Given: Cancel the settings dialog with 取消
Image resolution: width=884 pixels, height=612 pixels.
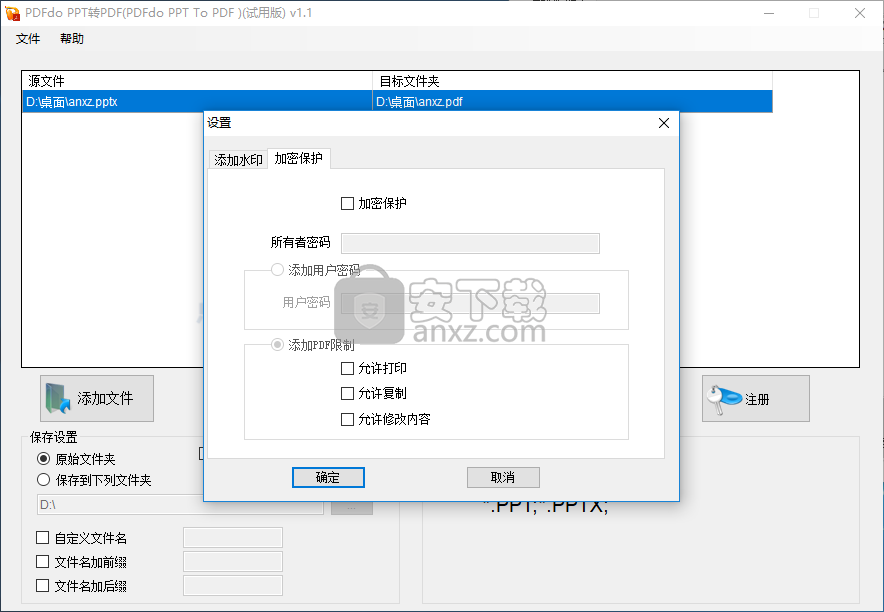Looking at the screenshot, I should point(503,477).
